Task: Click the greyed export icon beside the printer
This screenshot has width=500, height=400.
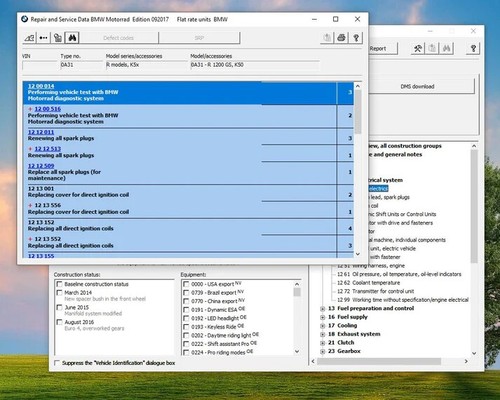Action: tap(327, 38)
